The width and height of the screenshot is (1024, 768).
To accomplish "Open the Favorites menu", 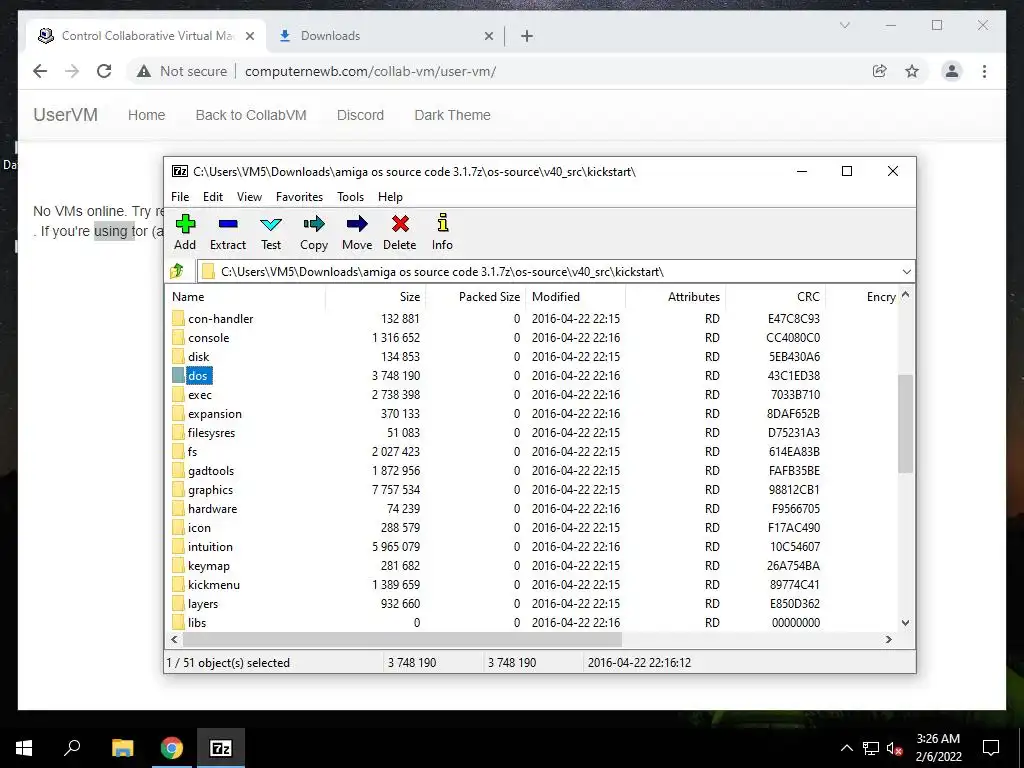I will pos(299,197).
